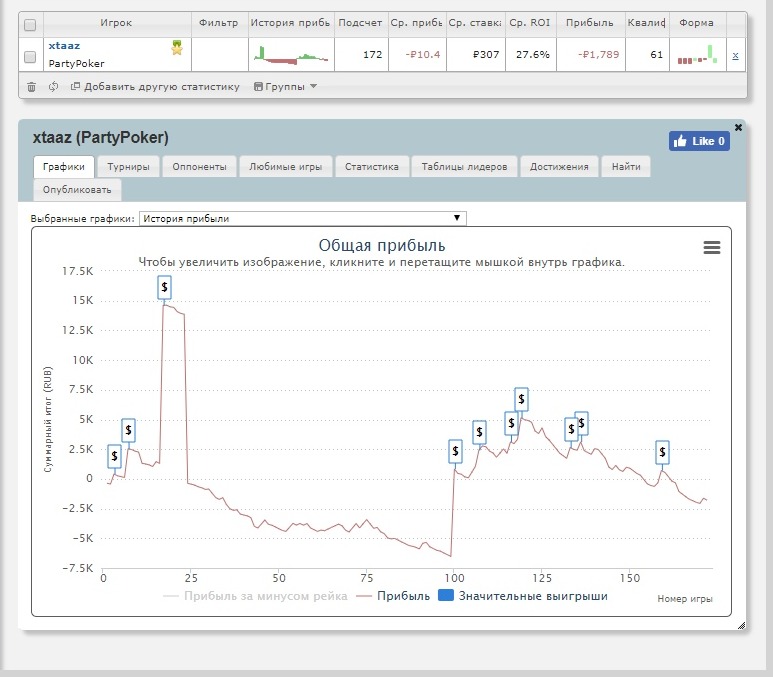Viewport: 773px width, 677px height.
Task: Click the refresh statistics icon
Action: click(53, 87)
